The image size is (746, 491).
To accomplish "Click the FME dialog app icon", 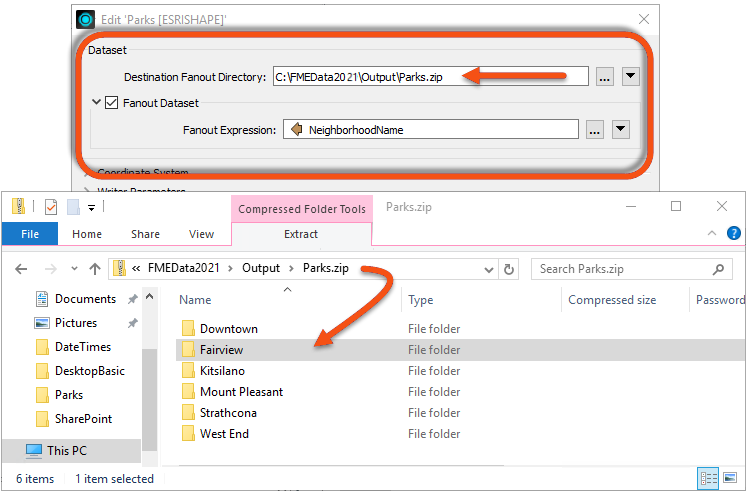I will click(85, 20).
